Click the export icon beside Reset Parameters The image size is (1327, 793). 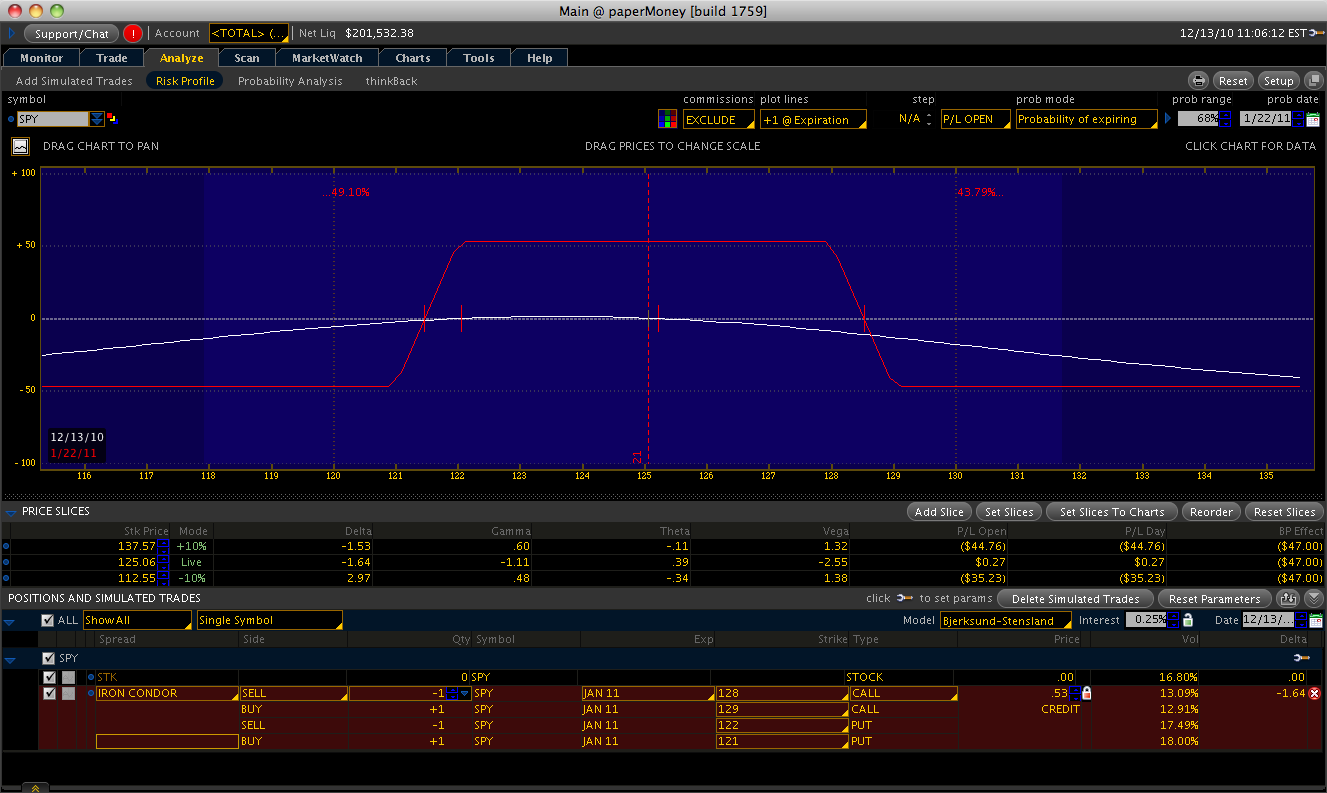point(1288,599)
